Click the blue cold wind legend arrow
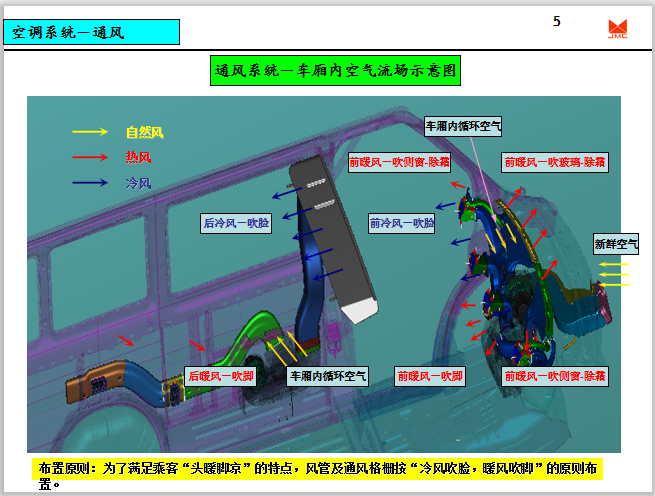655x496 pixels. click(90, 183)
